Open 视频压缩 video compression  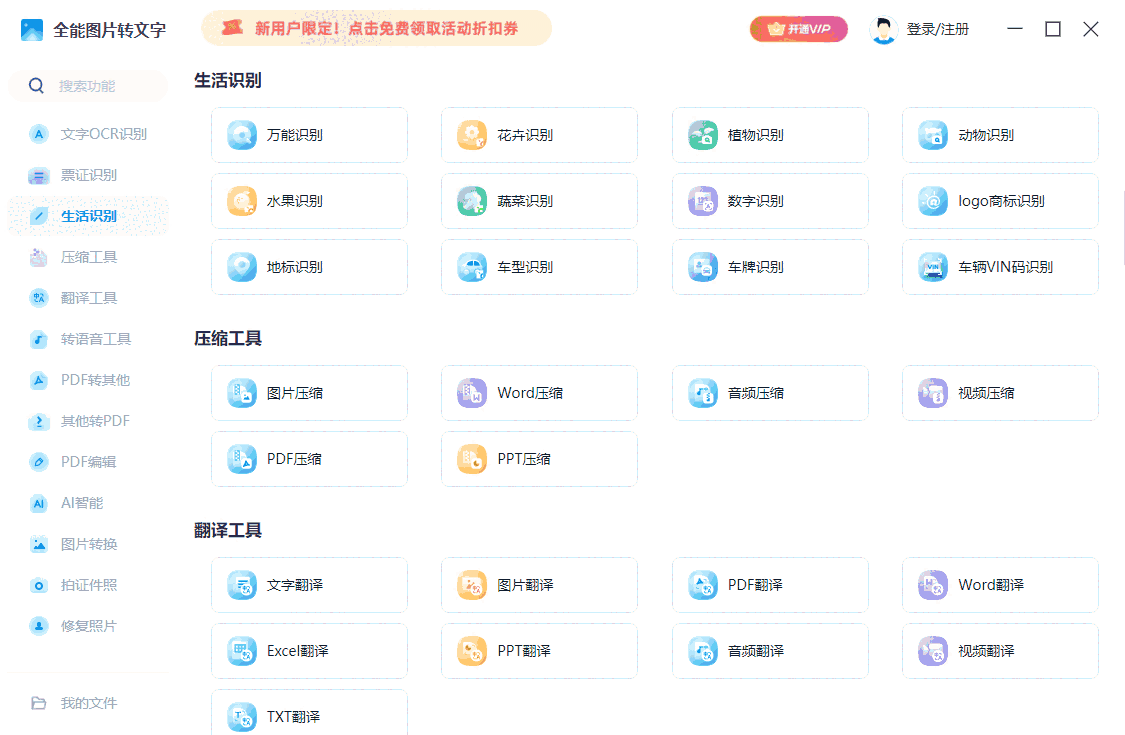pos(999,392)
